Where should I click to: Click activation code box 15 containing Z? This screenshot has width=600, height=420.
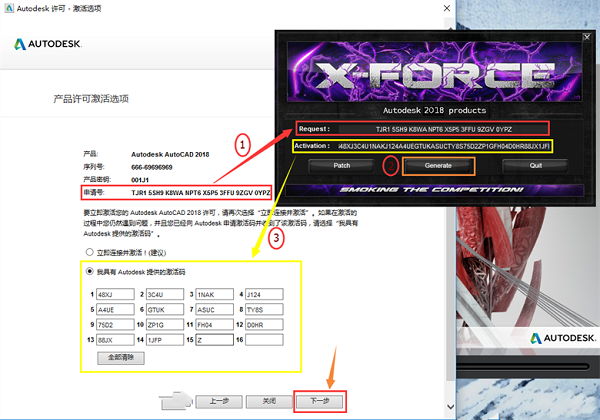coord(218,340)
